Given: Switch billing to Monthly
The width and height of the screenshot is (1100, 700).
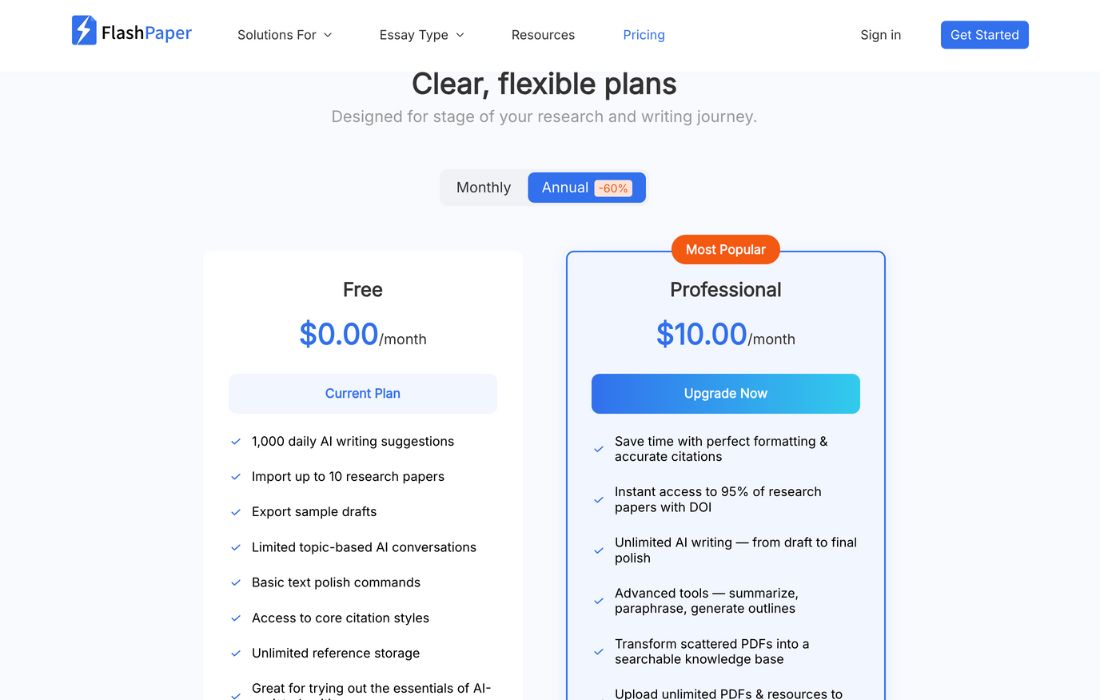Looking at the screenshot, I should pyautogui.click(x=483, y=188).
